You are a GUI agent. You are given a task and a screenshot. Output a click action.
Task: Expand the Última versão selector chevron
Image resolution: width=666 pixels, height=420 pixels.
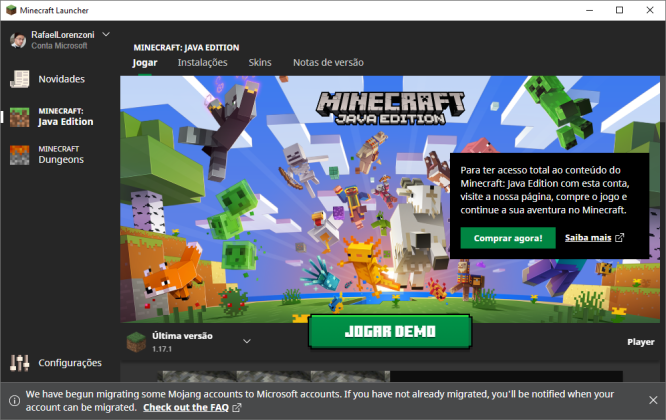[x=247, y=341]
